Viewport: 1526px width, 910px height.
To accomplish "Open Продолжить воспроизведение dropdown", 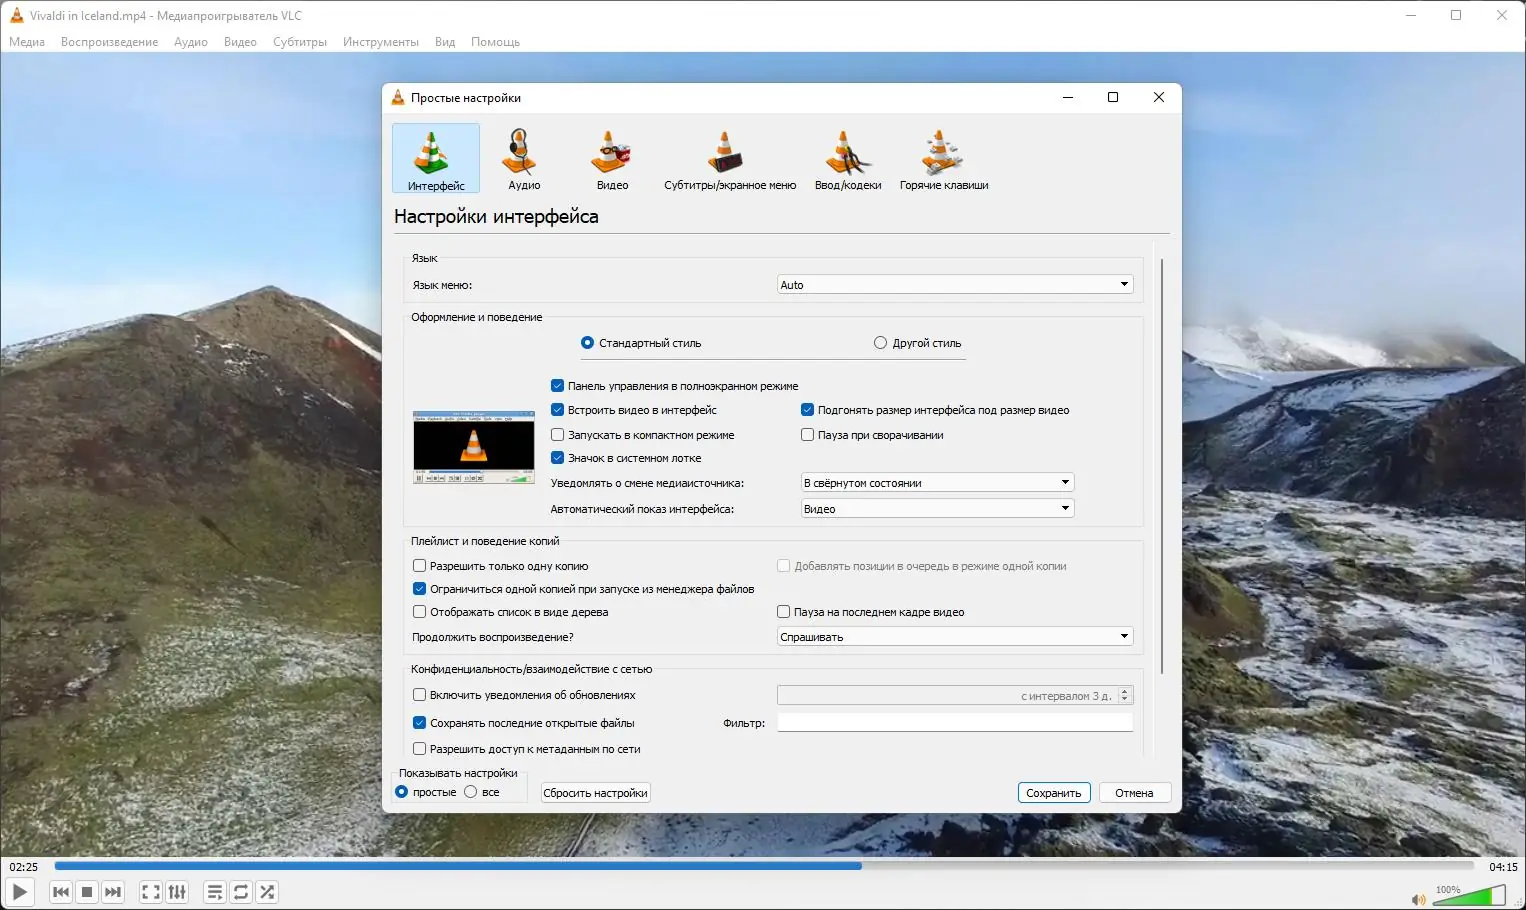I will point(955,637).
